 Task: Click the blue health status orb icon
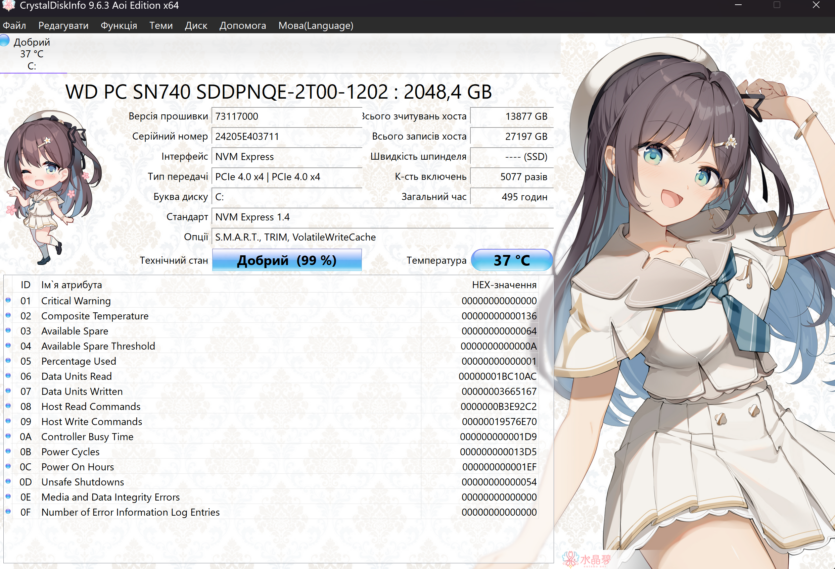click(x=4, y=40)
